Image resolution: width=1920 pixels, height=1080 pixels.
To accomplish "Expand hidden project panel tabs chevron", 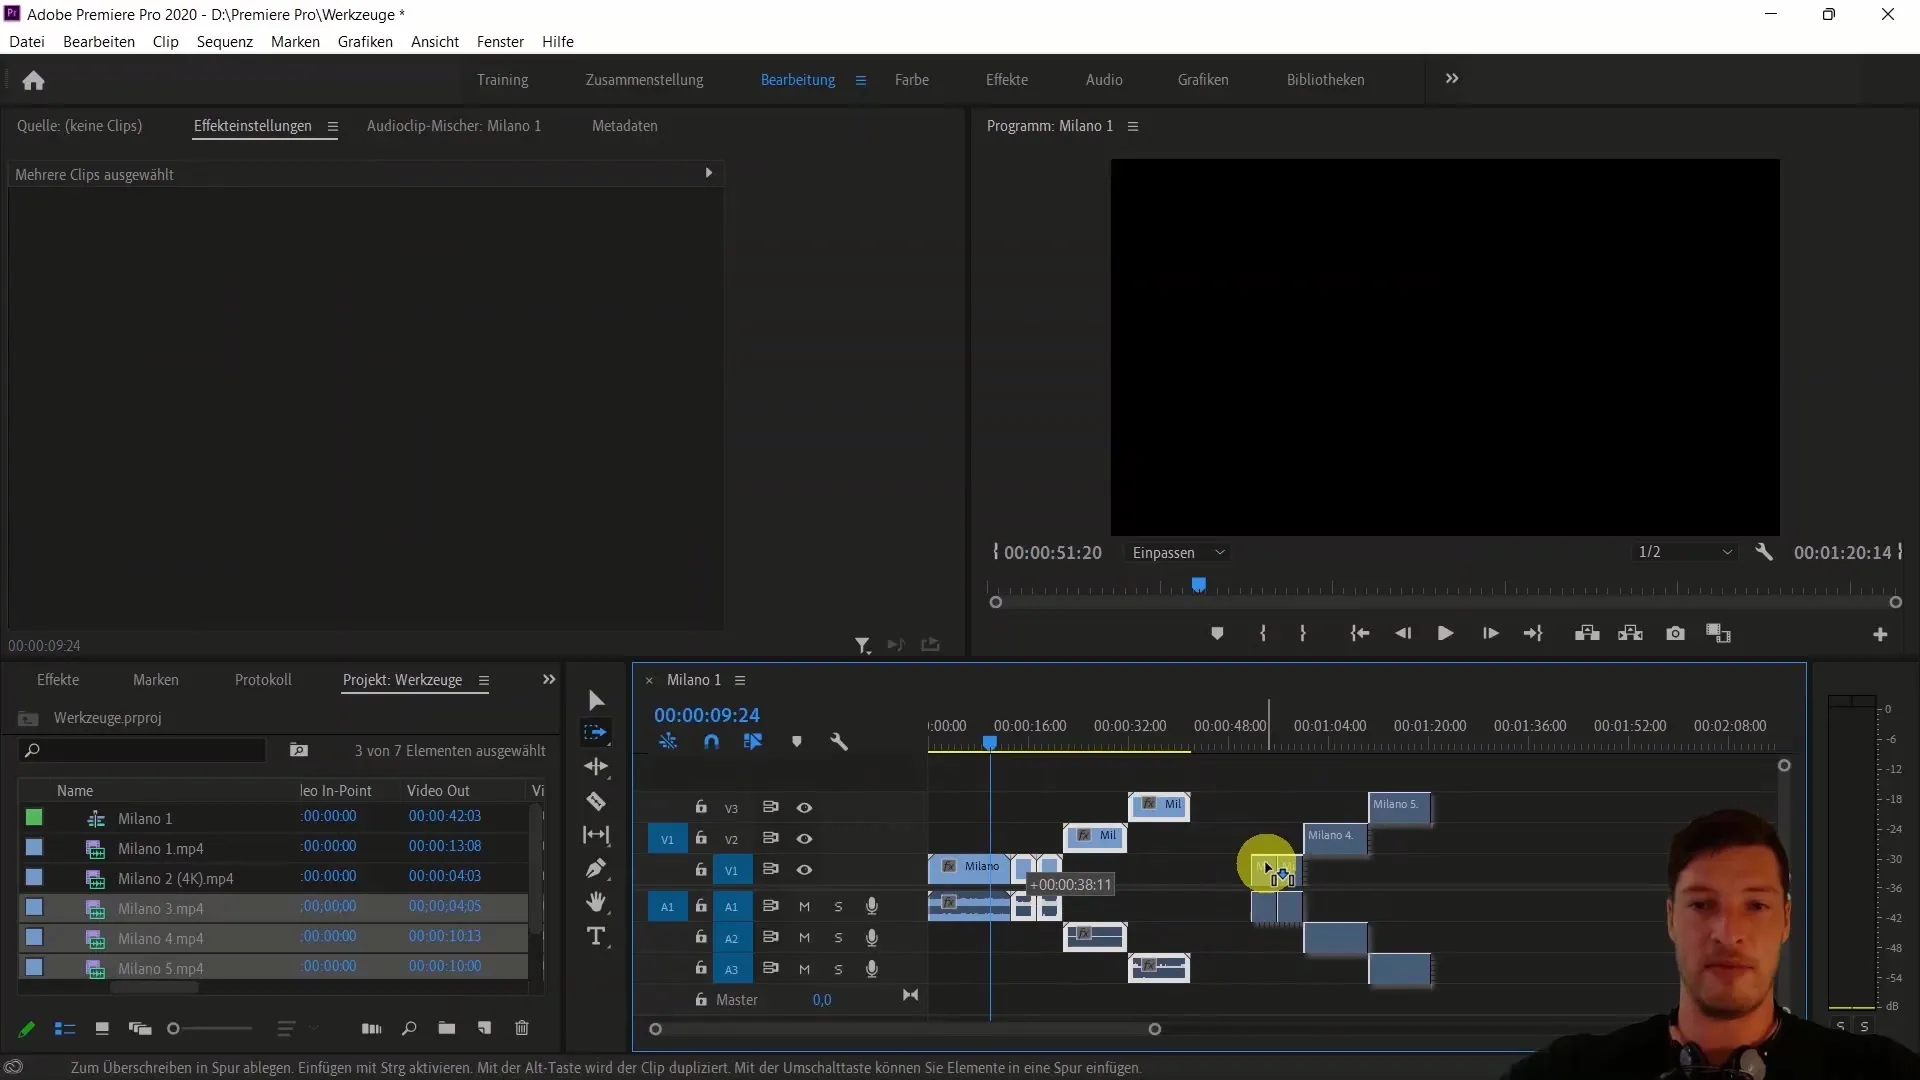I will 549,680.
